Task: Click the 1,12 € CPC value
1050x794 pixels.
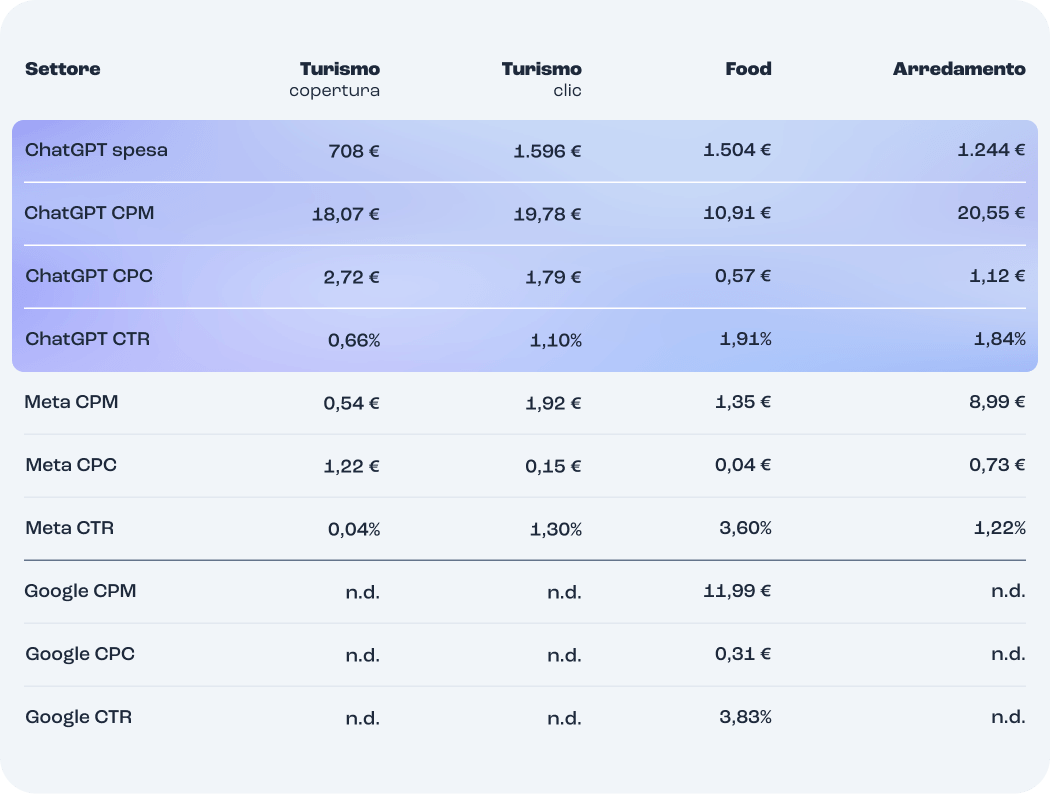Action: (998, 276)
